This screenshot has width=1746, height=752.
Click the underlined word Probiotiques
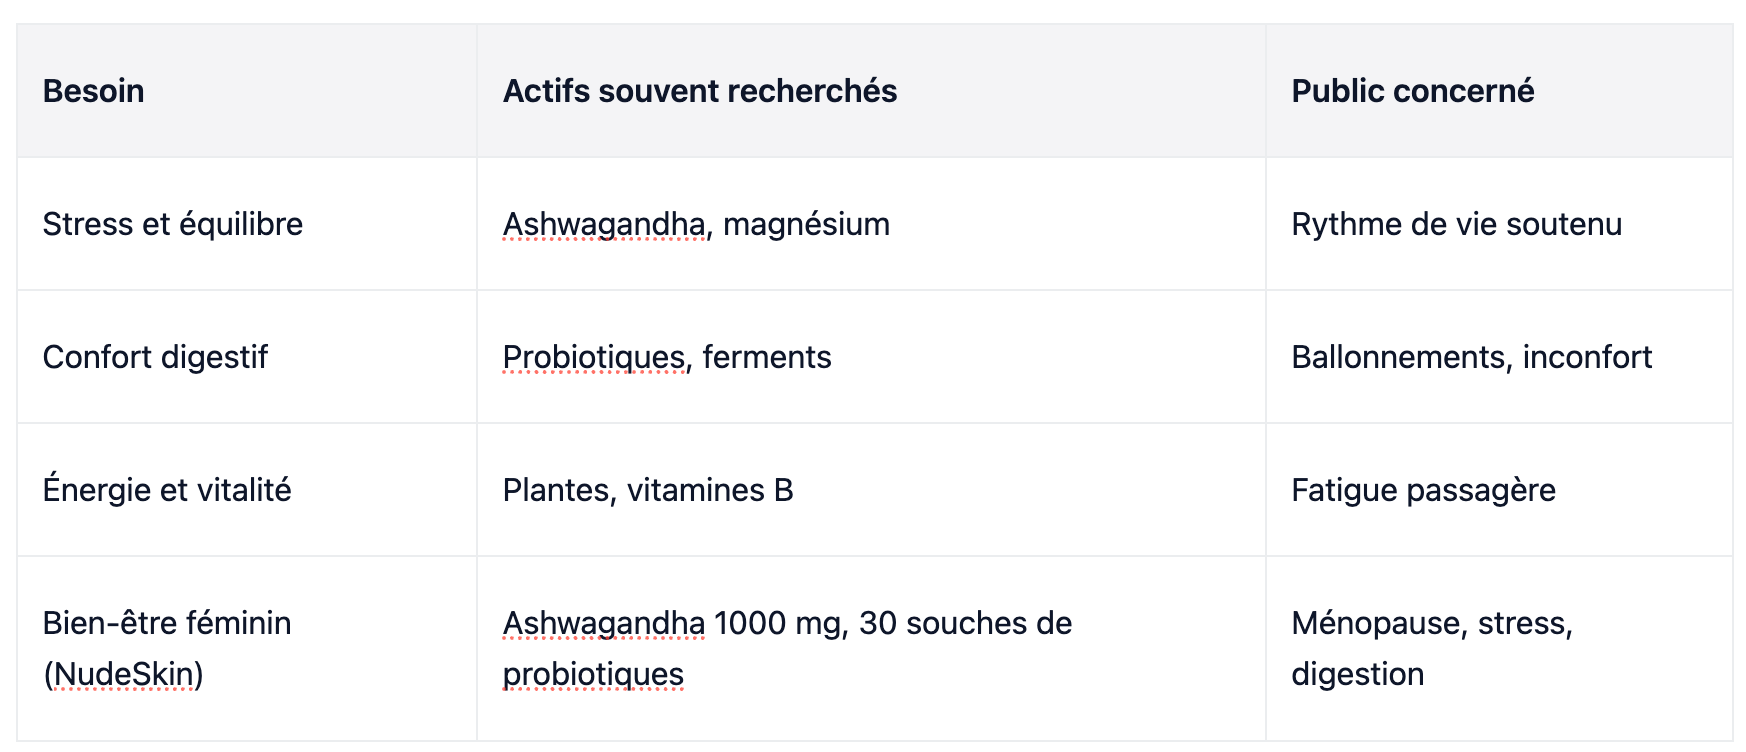594,357
